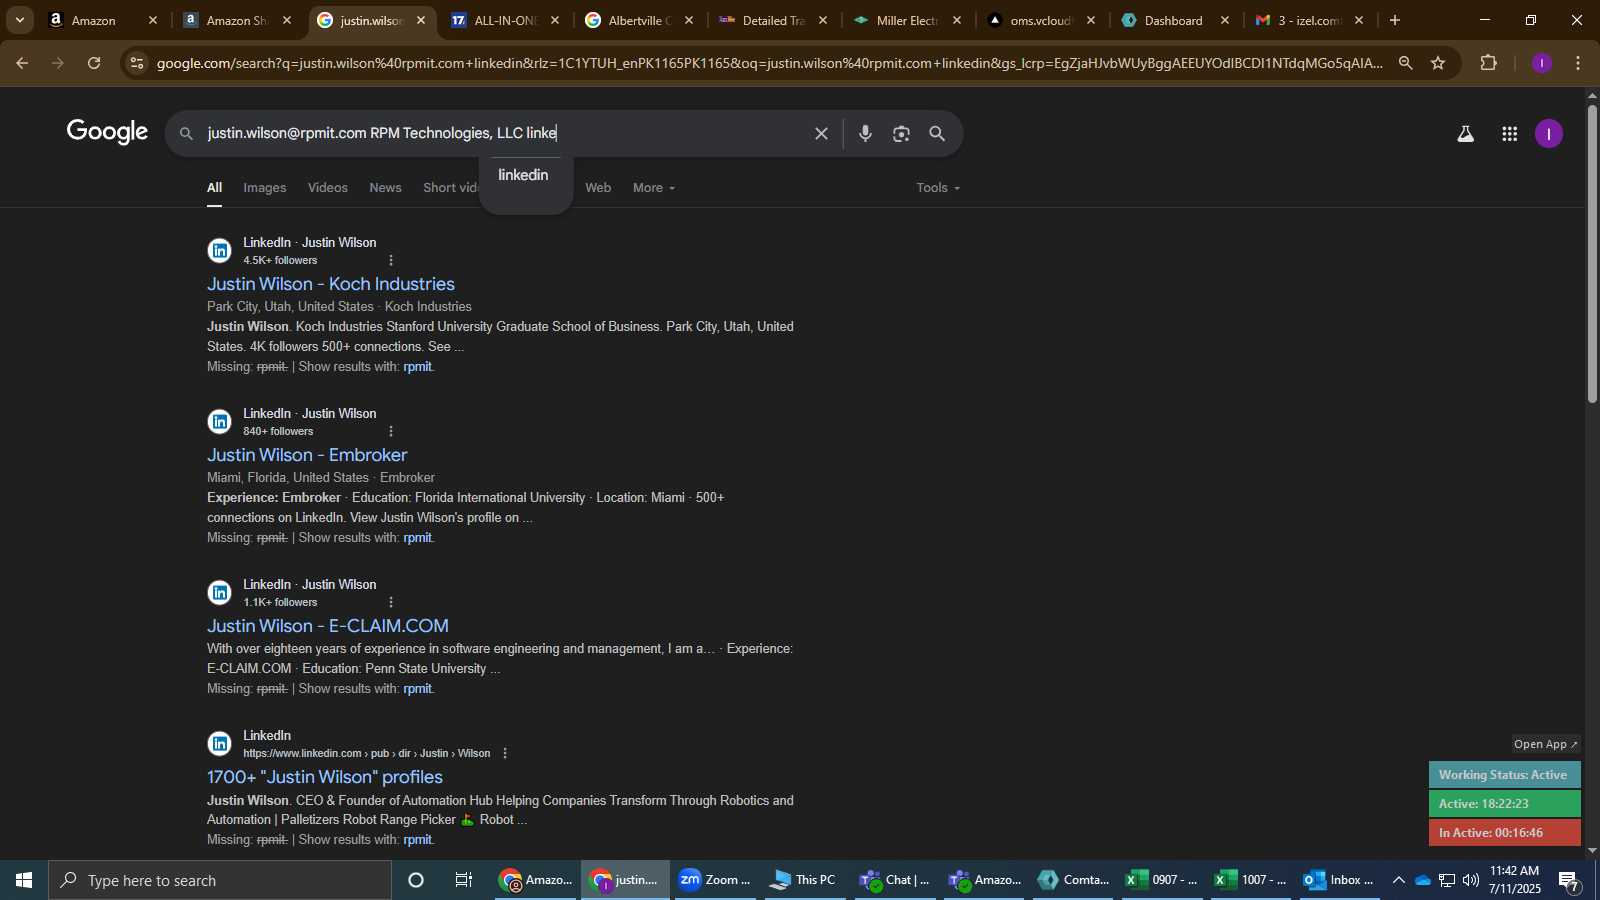Switch to the Images results tab
The height and width of the screenshot is (900, 1600).
(265, 188)
